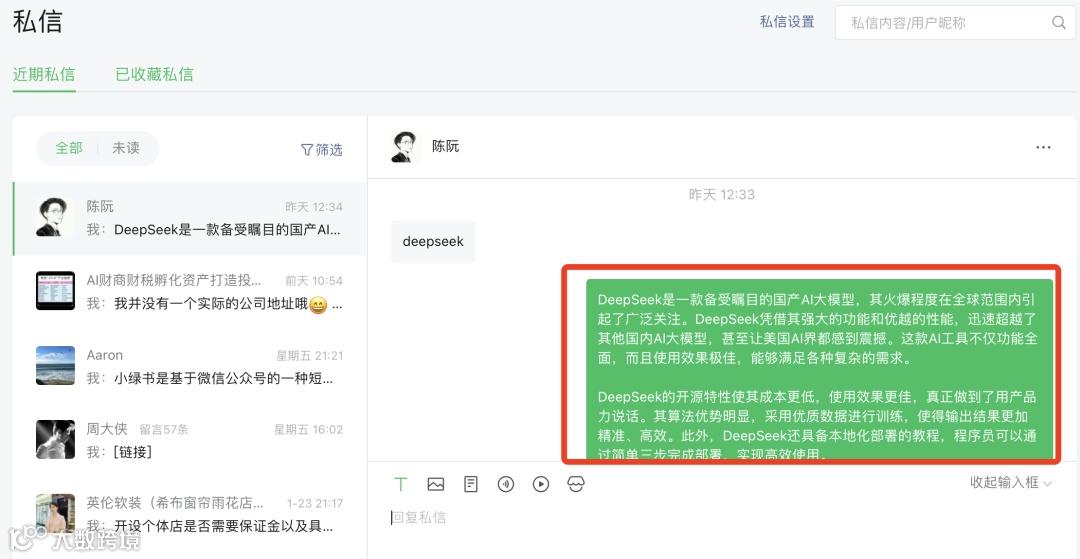Open 英伦软装 conversation

(189, 515)
